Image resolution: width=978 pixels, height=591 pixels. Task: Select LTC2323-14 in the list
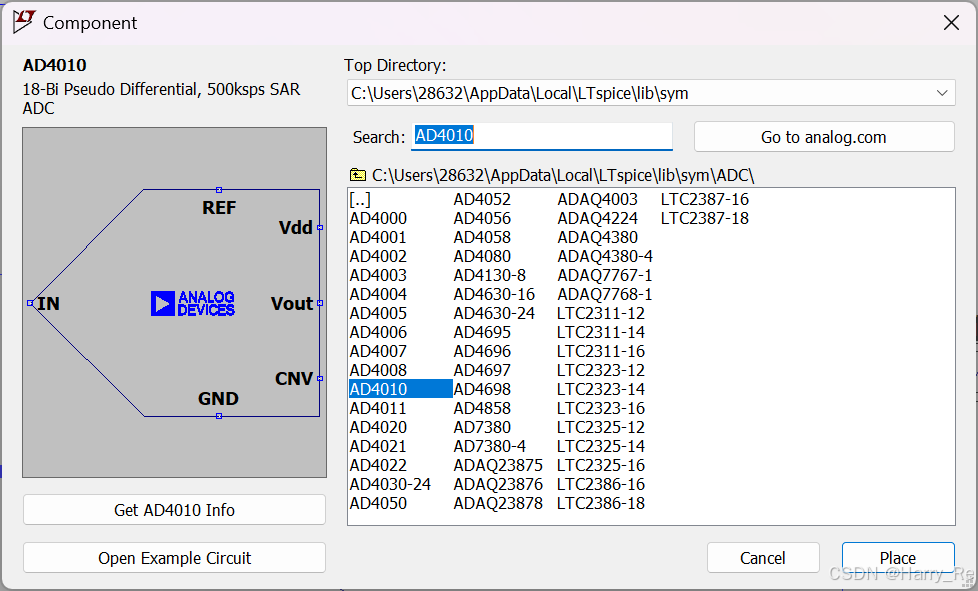pos(601,390)
